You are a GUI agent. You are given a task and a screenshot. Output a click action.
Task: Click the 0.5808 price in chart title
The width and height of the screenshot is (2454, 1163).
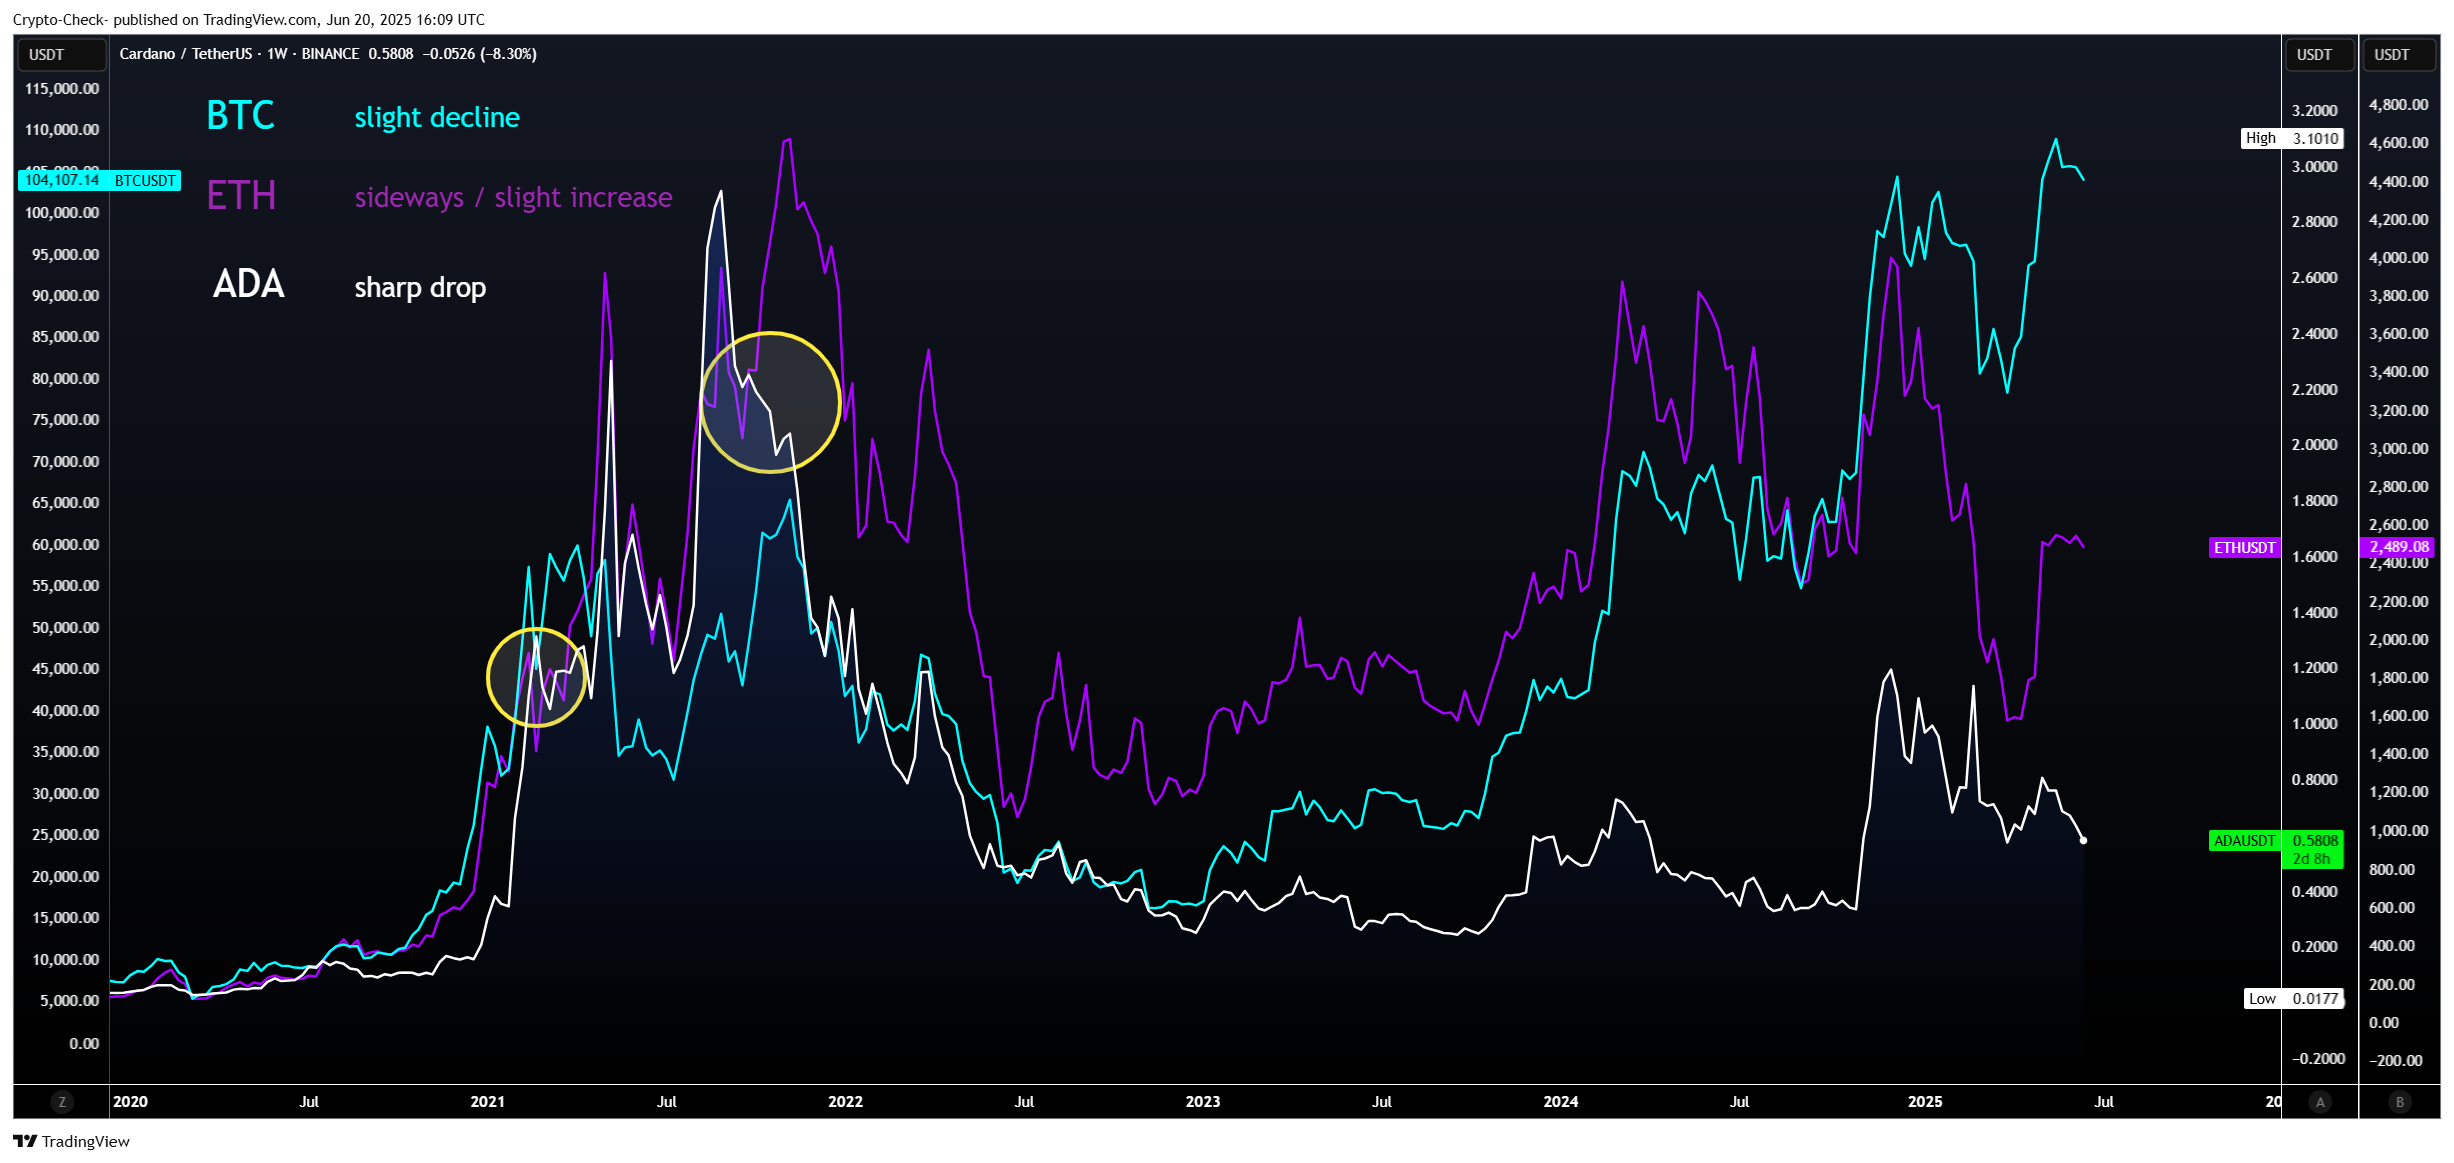(x=391, y=54)
